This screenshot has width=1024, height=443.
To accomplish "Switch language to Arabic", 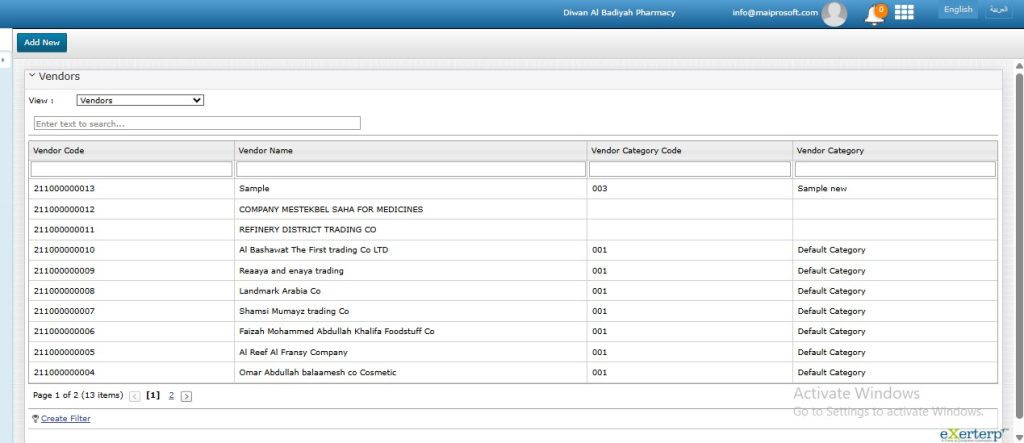I will pos(998,10).
